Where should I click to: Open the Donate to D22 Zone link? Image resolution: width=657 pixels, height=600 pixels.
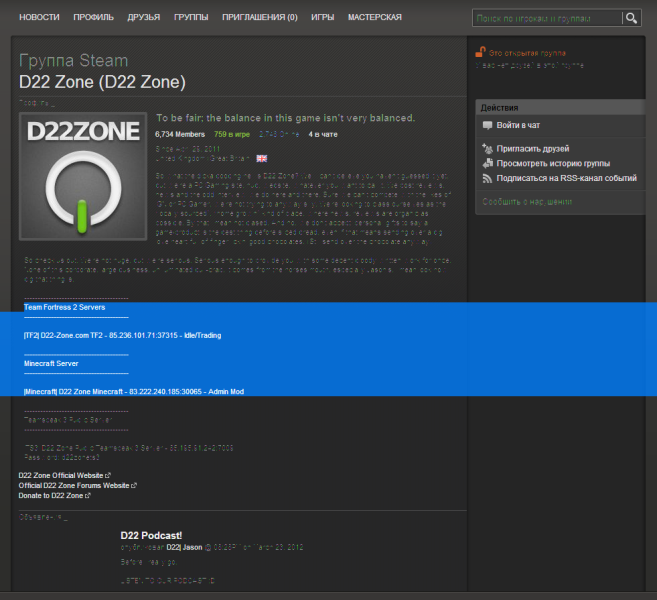pos(51,495)
